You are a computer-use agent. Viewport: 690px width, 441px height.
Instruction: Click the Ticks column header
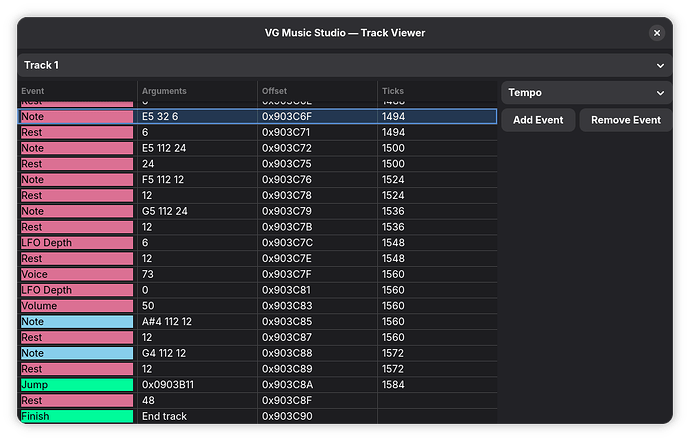click(x=436, y=91)
